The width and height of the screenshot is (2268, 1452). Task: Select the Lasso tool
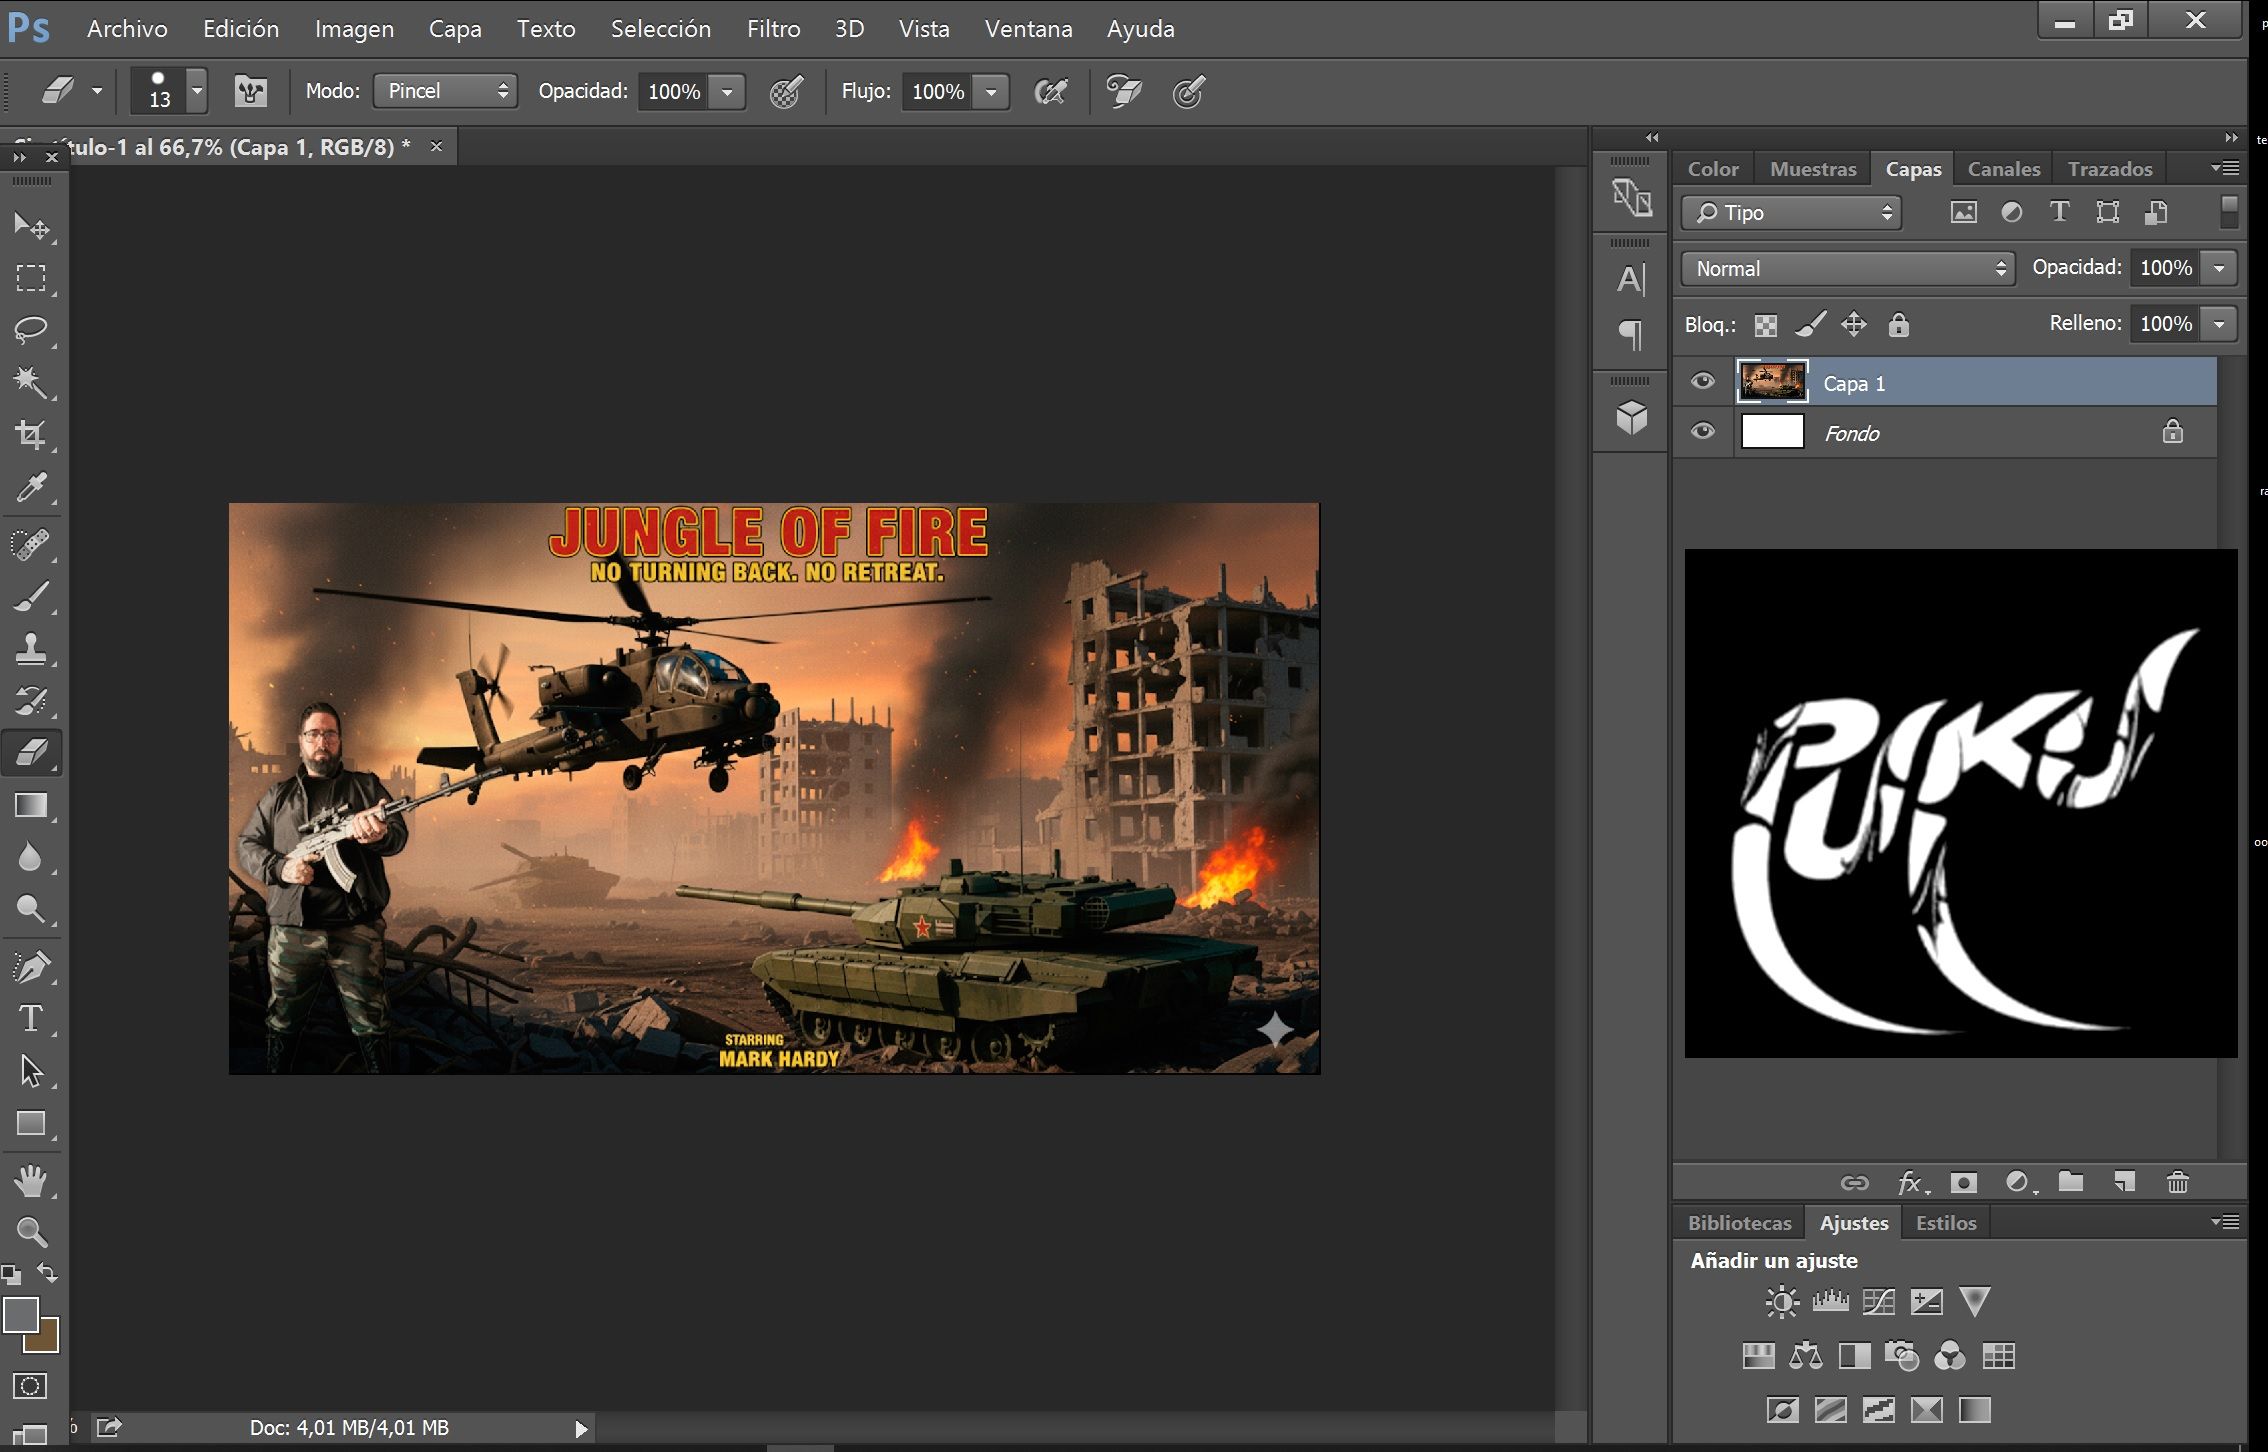[x=30, y=330]
